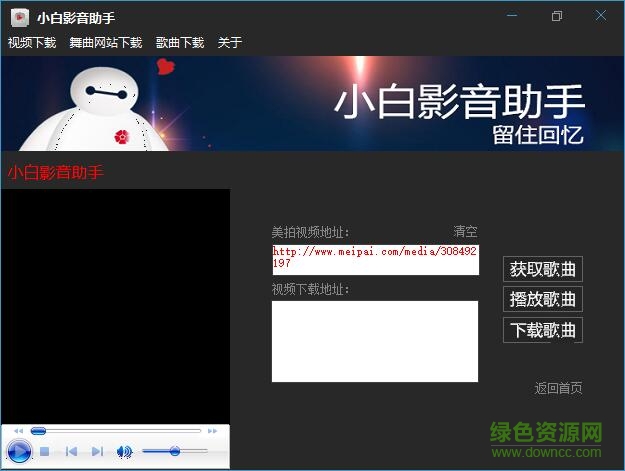Click the red 小白影音助手 heading text
The image size is (625, 471).
coord(56,173)
